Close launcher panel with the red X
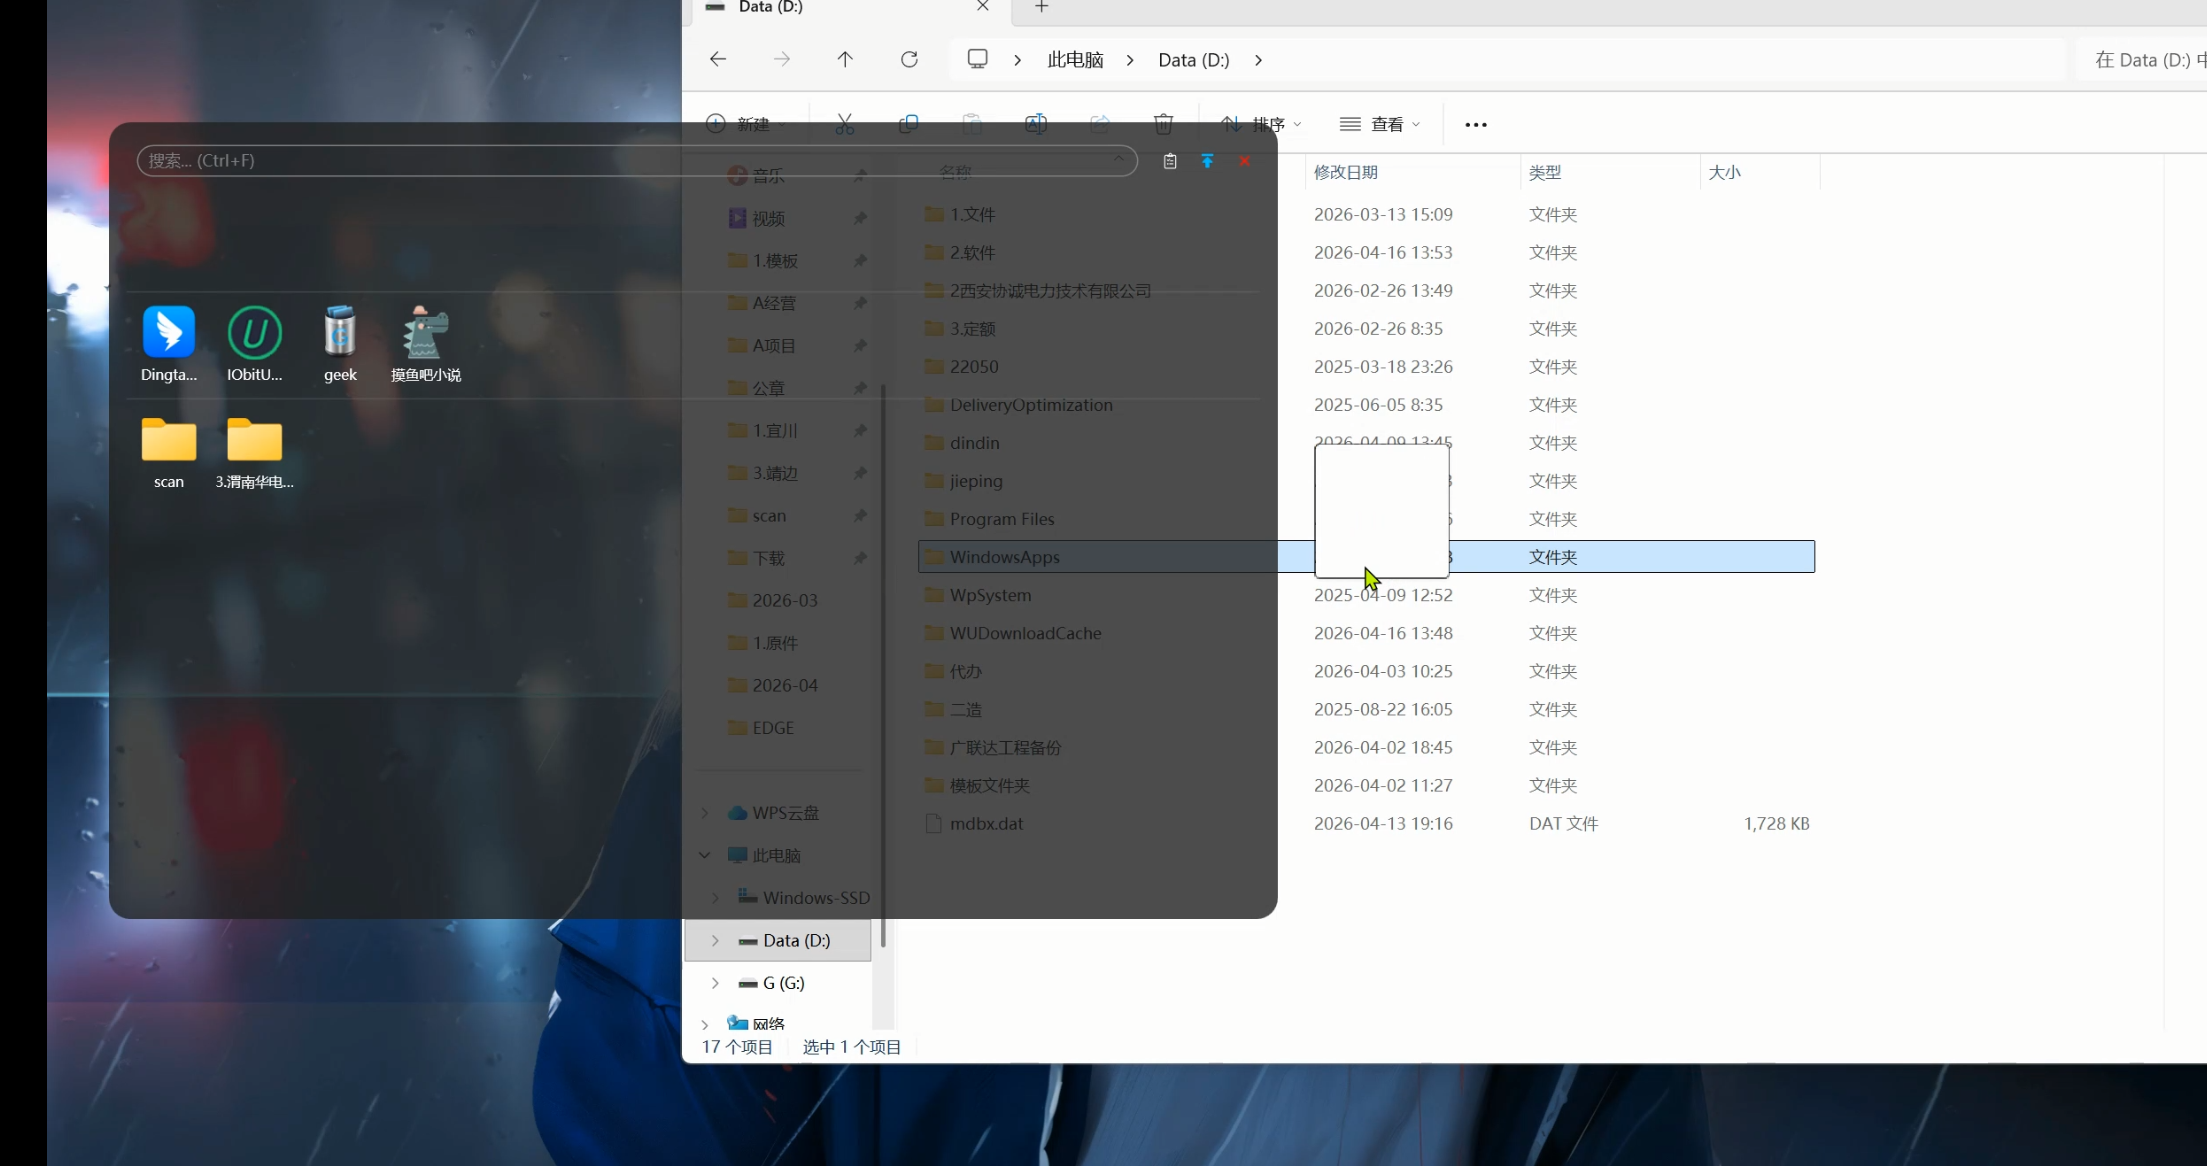This screenshot has height=1166, width=2207. (x=1244, y=161)
